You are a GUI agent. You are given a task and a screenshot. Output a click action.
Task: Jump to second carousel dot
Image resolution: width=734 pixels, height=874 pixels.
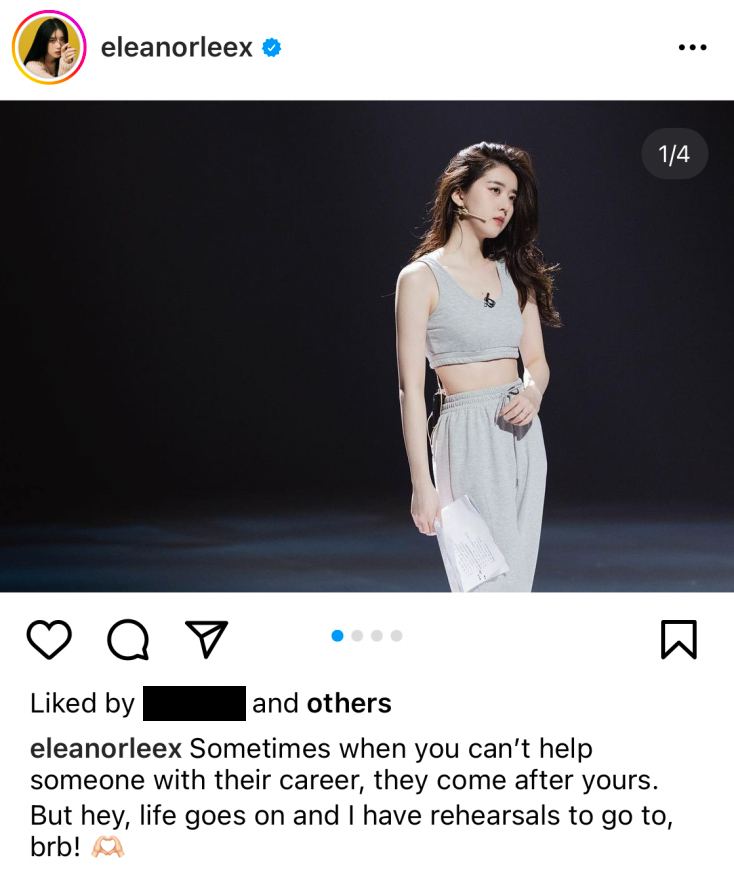[357, 636]
